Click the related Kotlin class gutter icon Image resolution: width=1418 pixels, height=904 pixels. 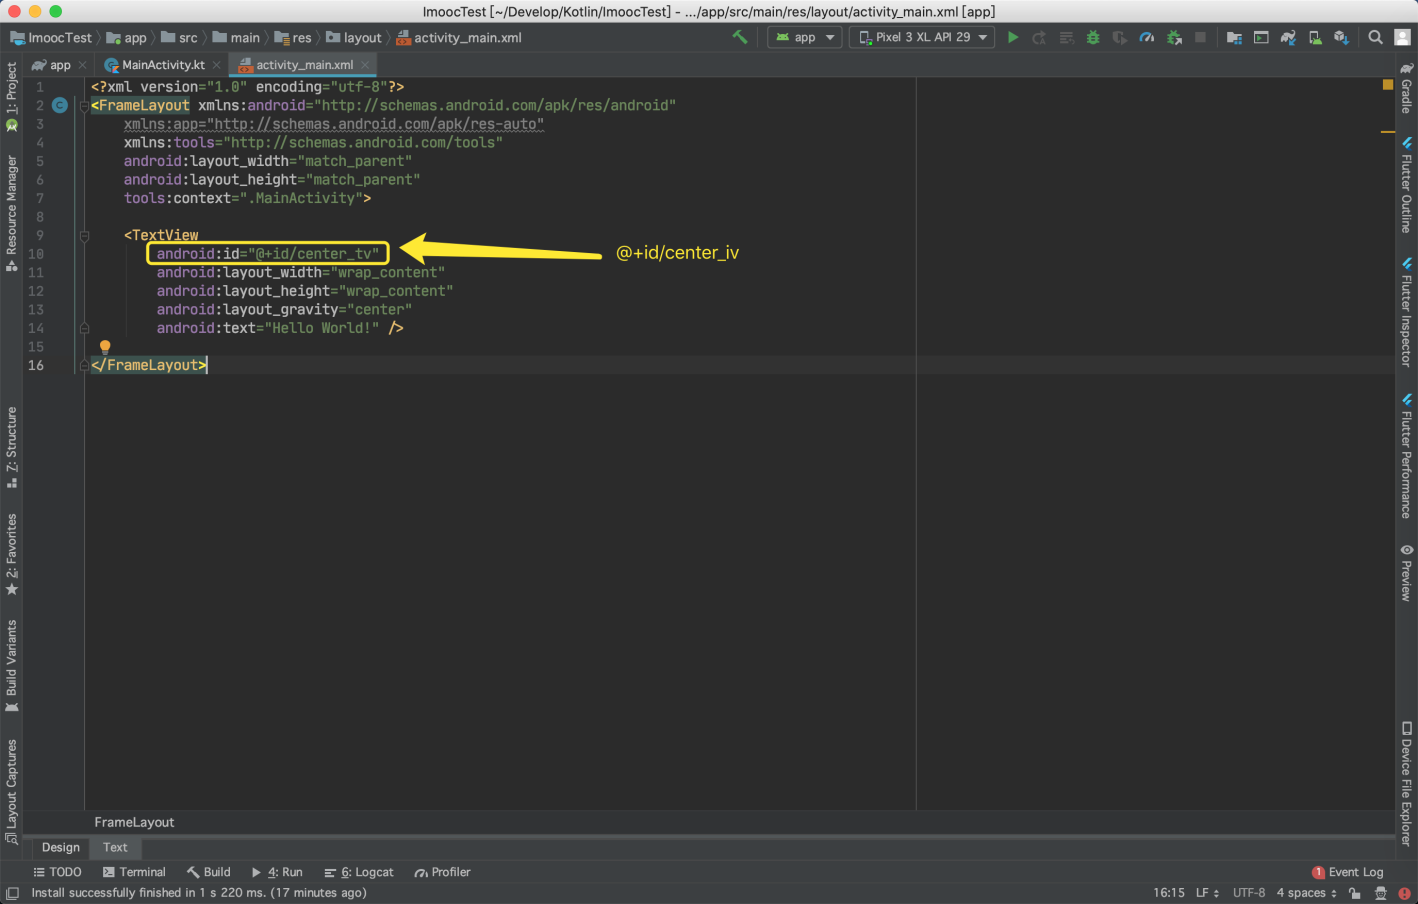pos(60,105)
